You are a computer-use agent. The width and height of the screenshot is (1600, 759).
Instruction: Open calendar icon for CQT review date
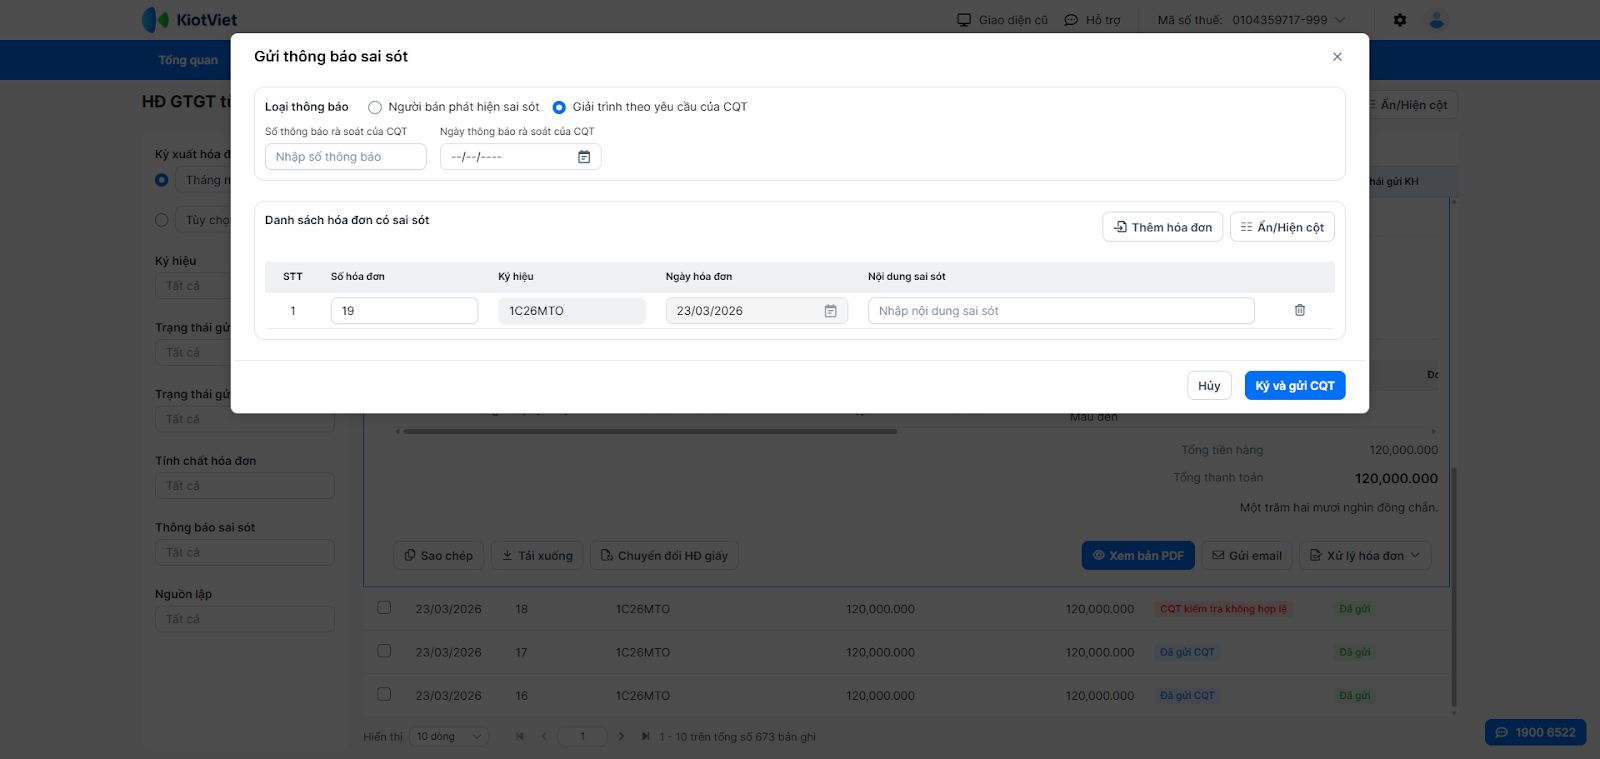coord(584,157)
